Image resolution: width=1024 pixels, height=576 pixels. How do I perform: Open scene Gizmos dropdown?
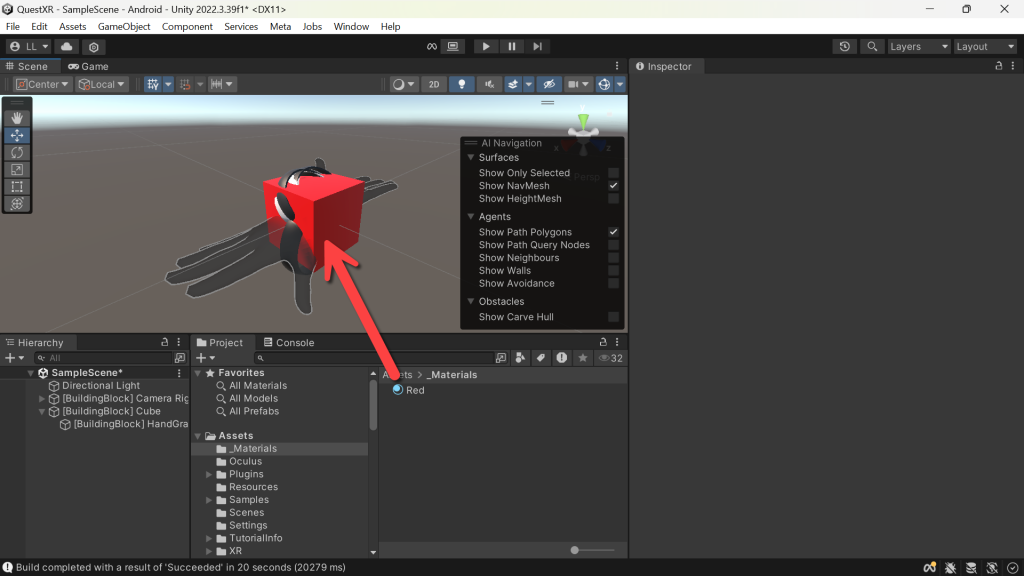(x=619, y=84)
